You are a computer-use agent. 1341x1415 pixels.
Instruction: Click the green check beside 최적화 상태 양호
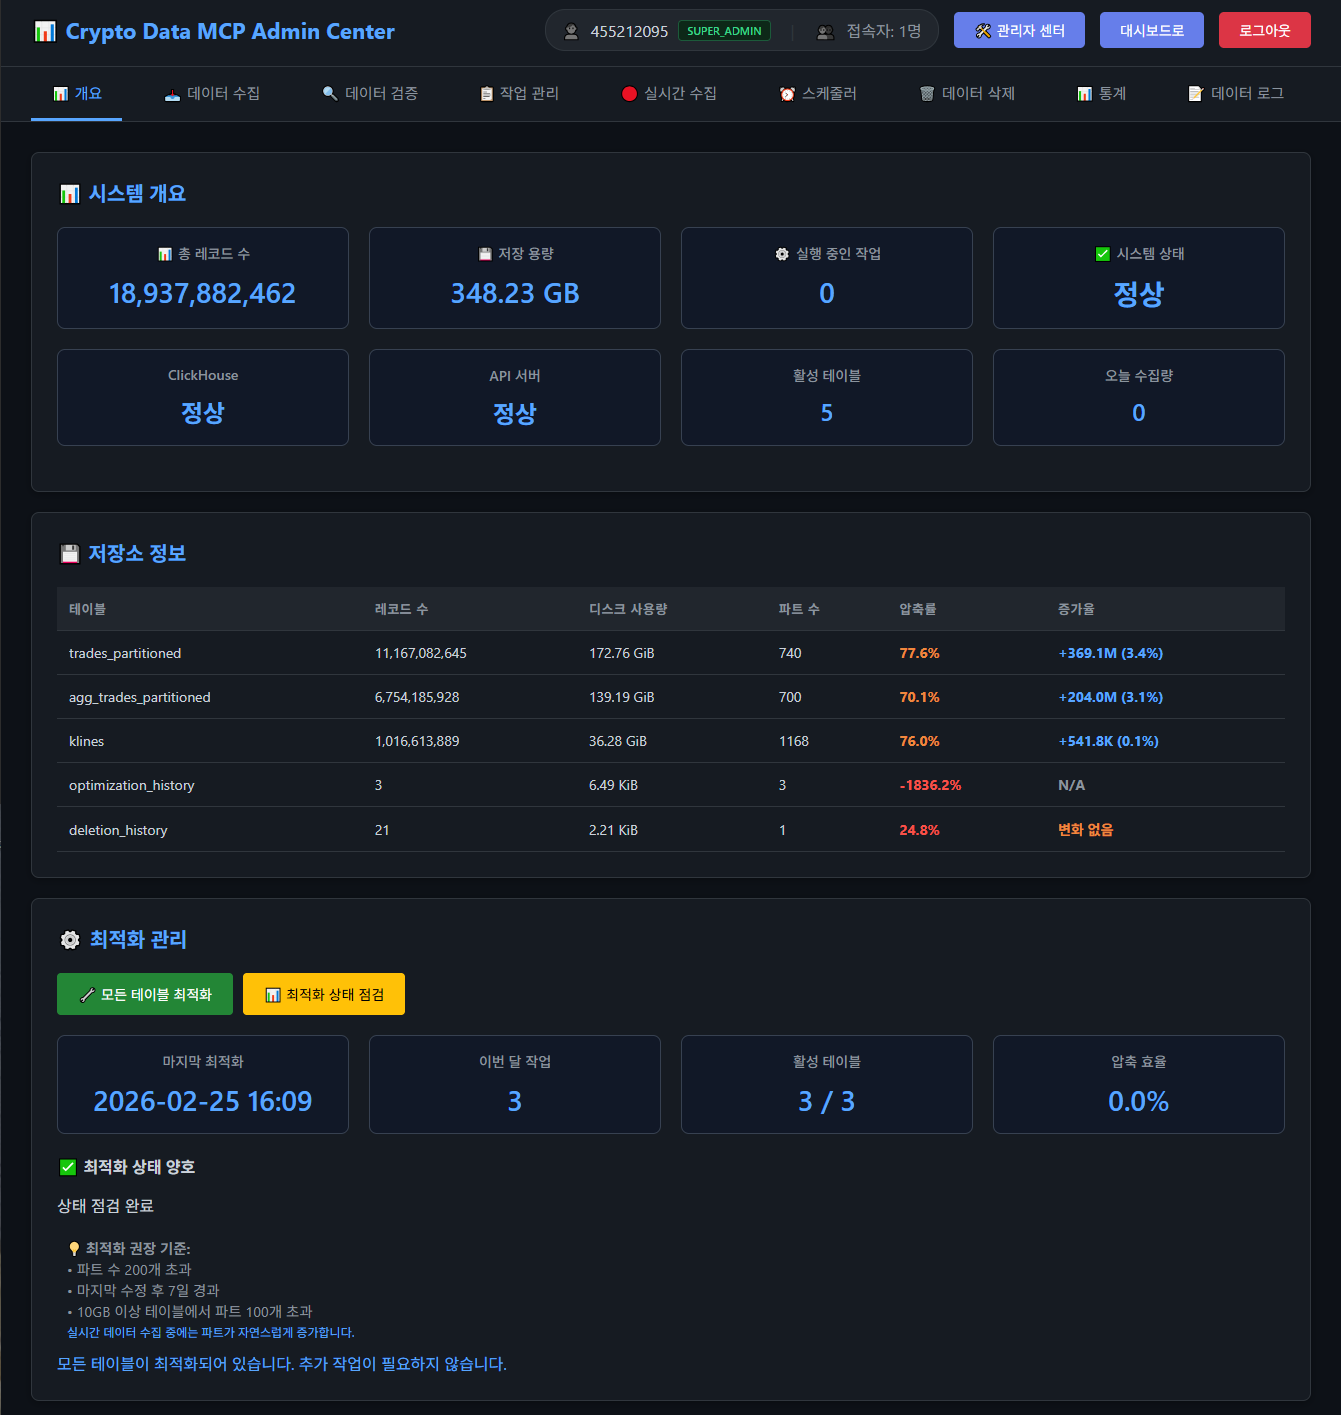(68, 1167)
